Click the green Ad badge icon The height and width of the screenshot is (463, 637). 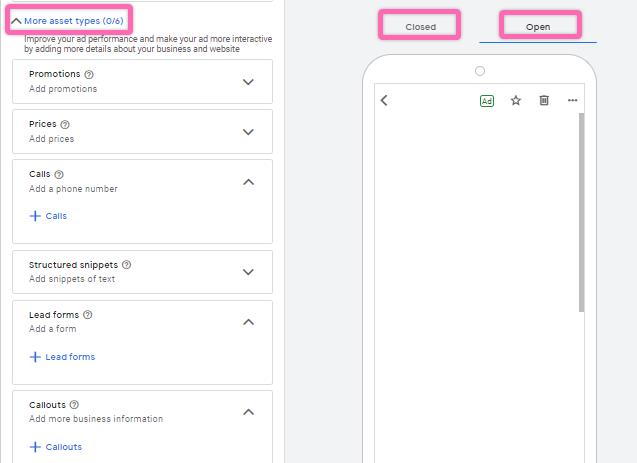[487, 101]
